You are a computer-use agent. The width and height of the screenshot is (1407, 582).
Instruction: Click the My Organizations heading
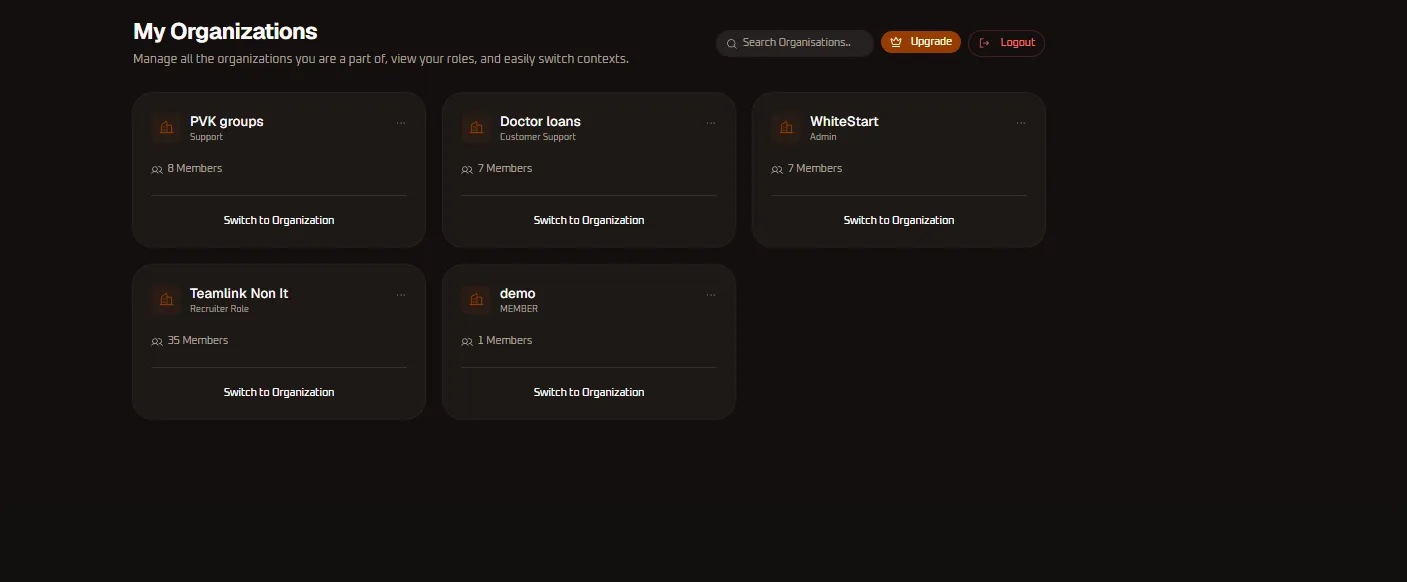coord(225,31)
